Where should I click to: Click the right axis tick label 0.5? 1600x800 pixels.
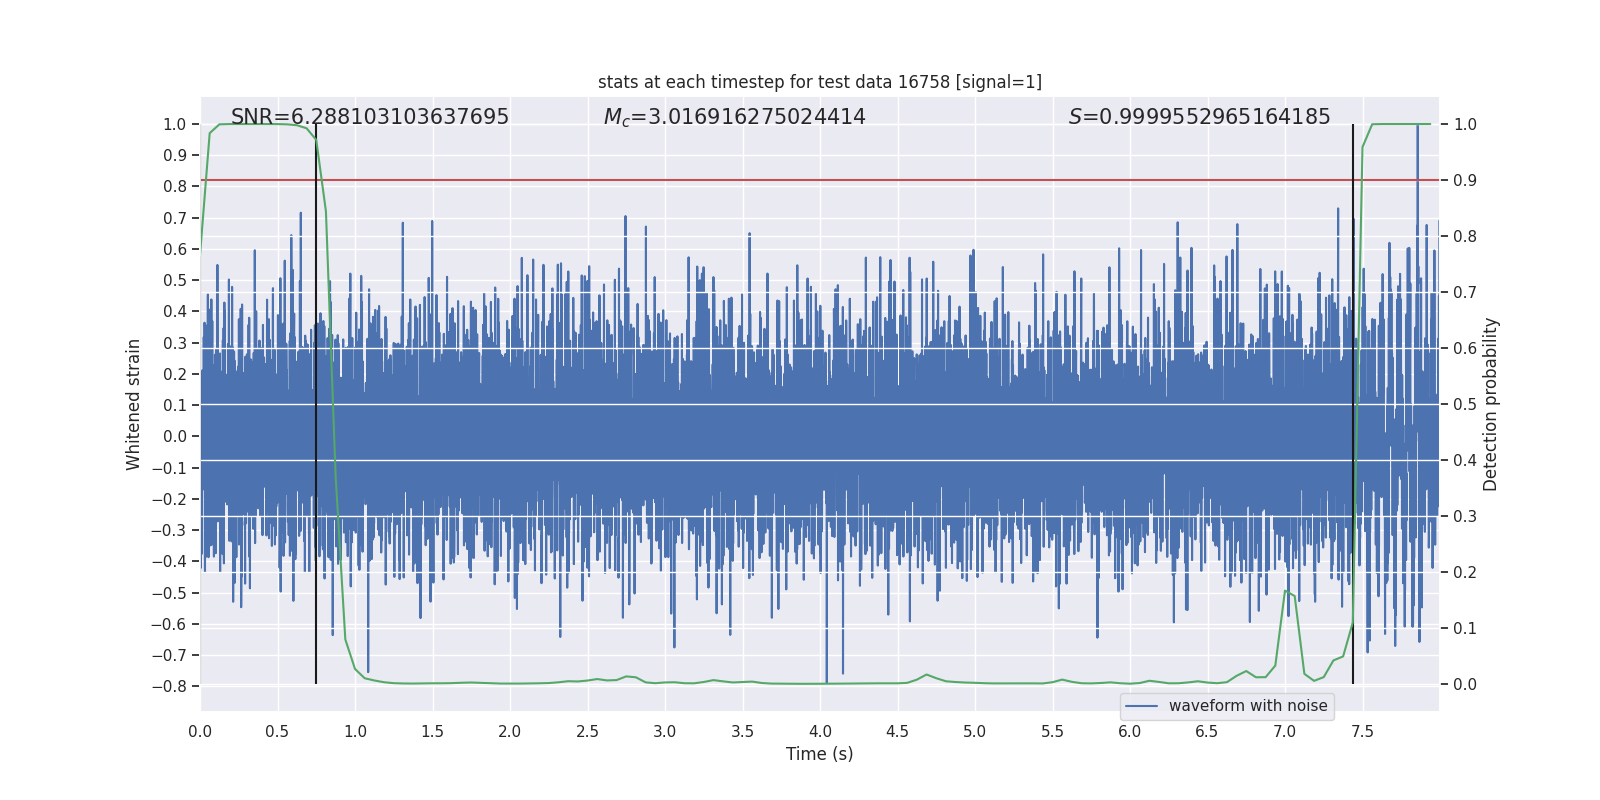(x=1465, y=404)
